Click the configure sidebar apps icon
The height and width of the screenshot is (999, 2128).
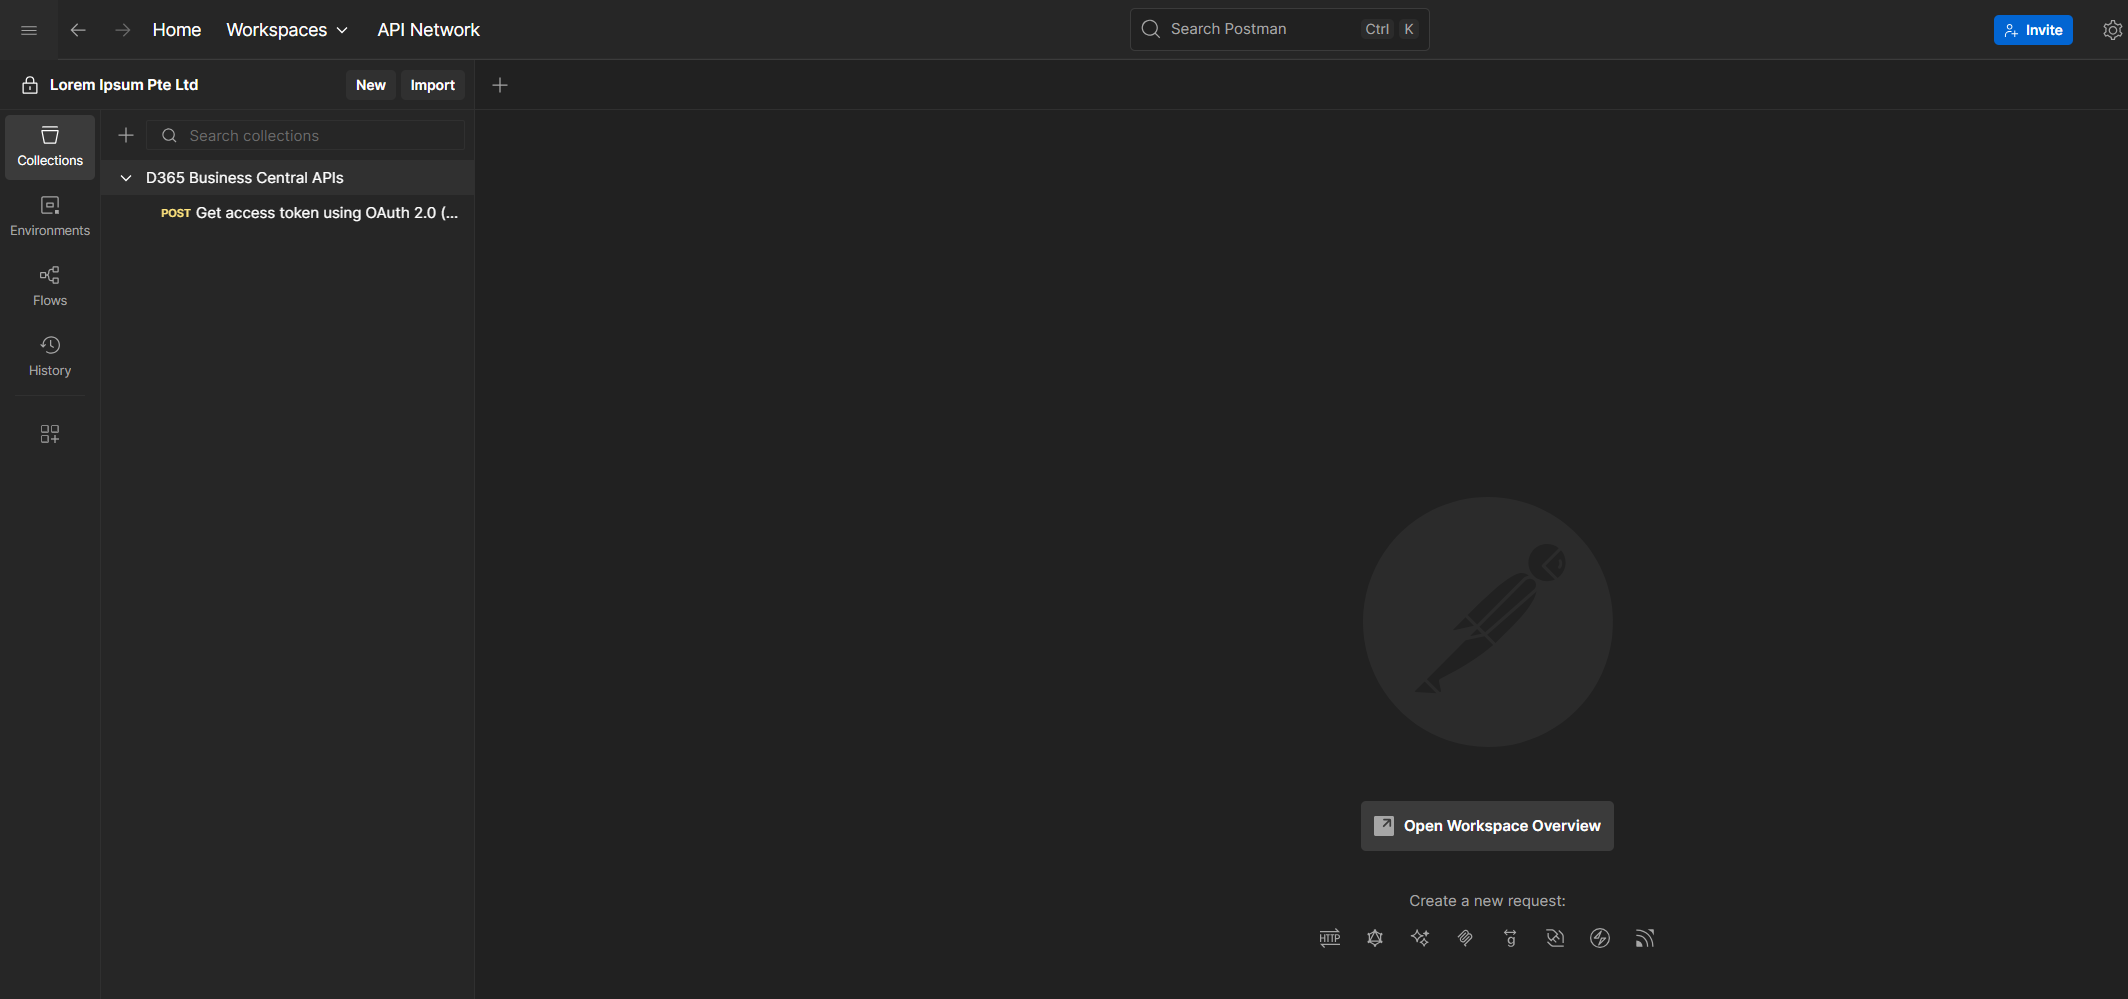click(50, 434)
